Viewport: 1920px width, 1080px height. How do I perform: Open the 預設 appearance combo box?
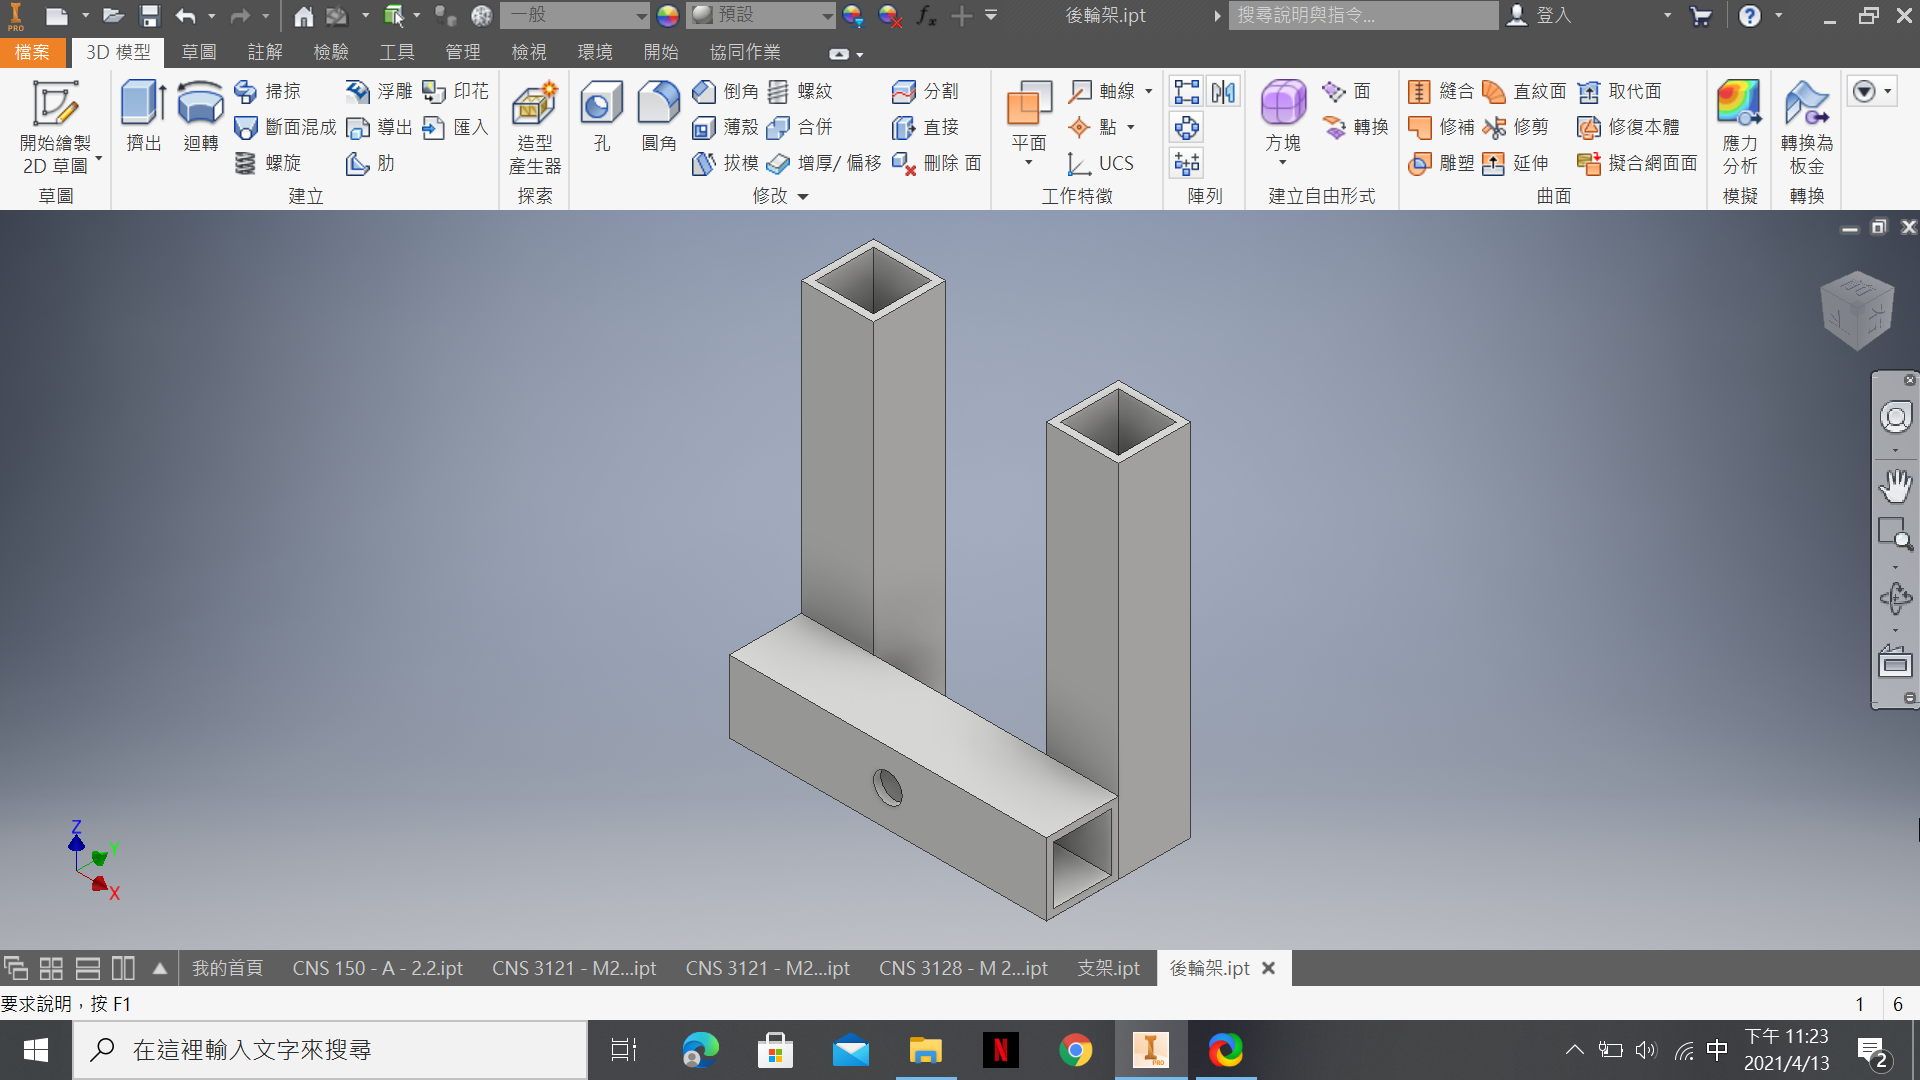tap(761, 15)
